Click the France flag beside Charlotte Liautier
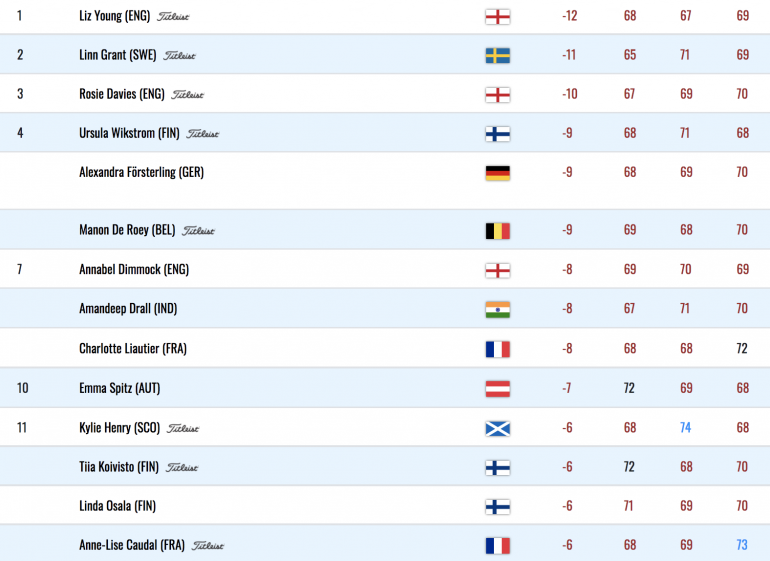The image size is (770, 561). tap(497, 349)
